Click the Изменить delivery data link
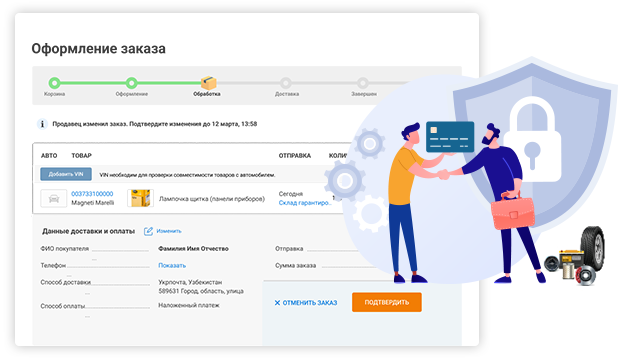 [169, 231]
